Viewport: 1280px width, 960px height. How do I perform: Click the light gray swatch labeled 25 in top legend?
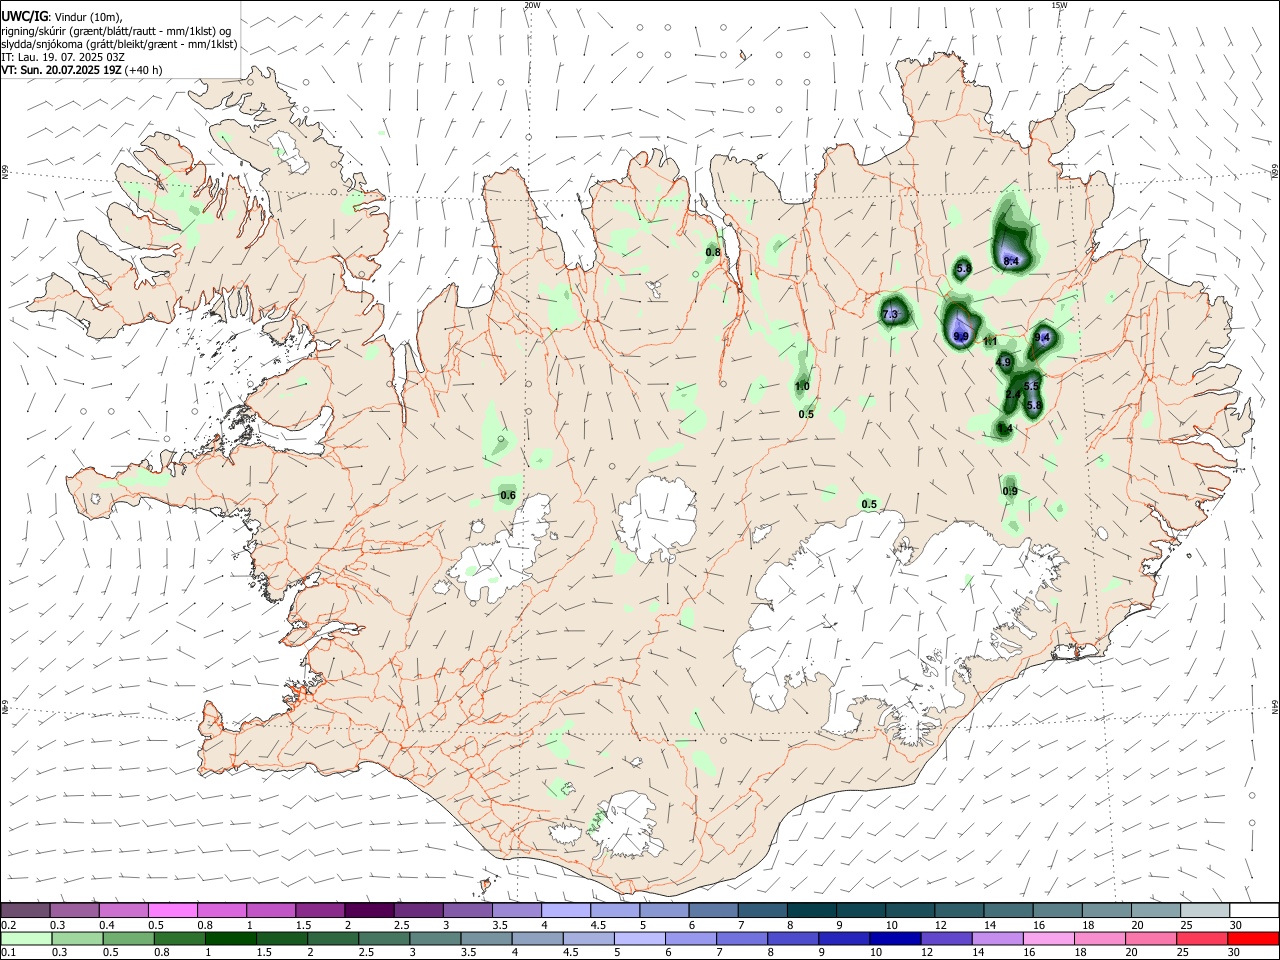[x=1204, y=910]
